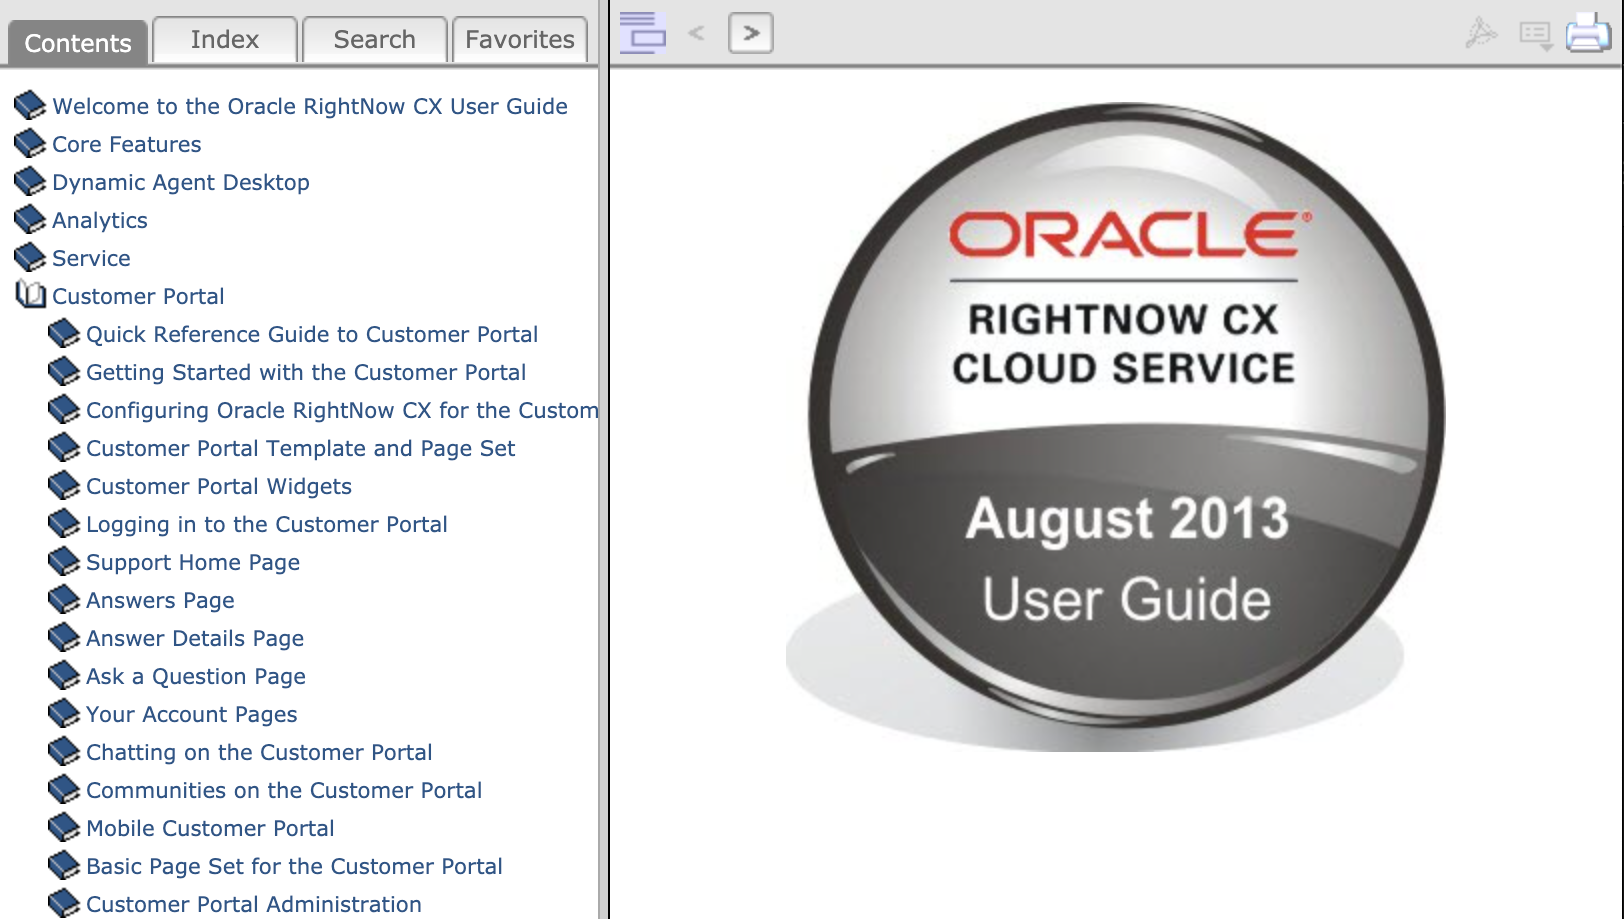The height and width of the screenshot is (919, 1624).
Task: Collapse the Customer Portal open book icon
Action: pyautogui.click(x=30, y=295)
